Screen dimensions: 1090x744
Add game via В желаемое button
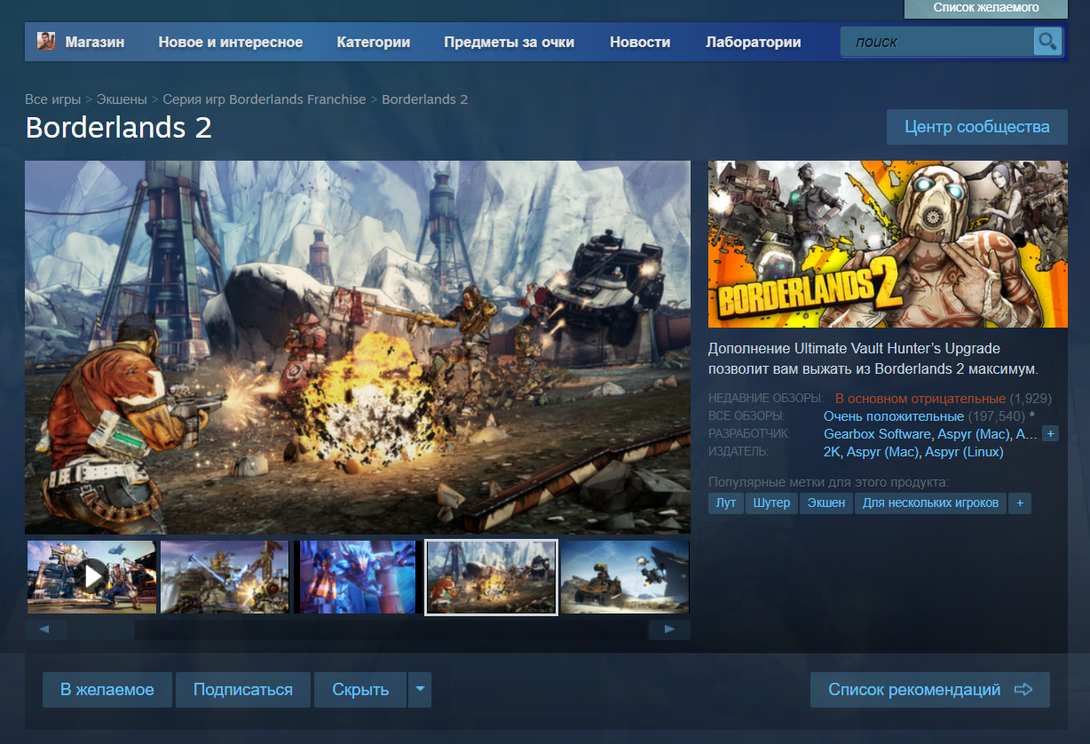coord(107,690)
